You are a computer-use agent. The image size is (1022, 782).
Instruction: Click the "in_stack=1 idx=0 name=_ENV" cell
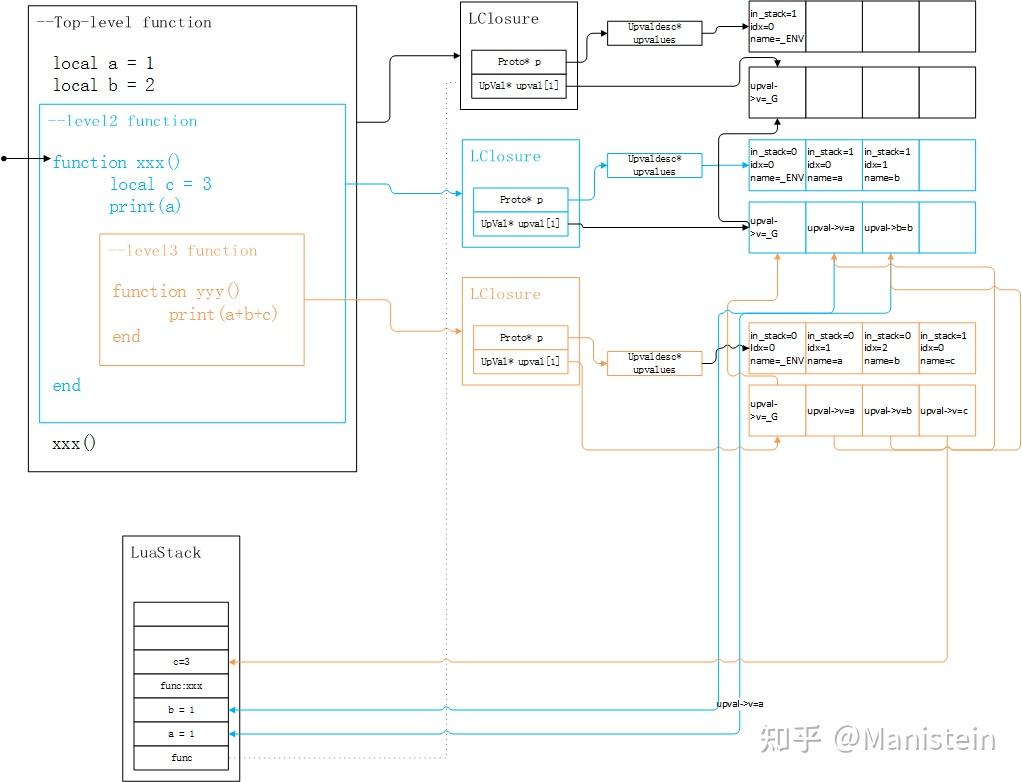777,27
